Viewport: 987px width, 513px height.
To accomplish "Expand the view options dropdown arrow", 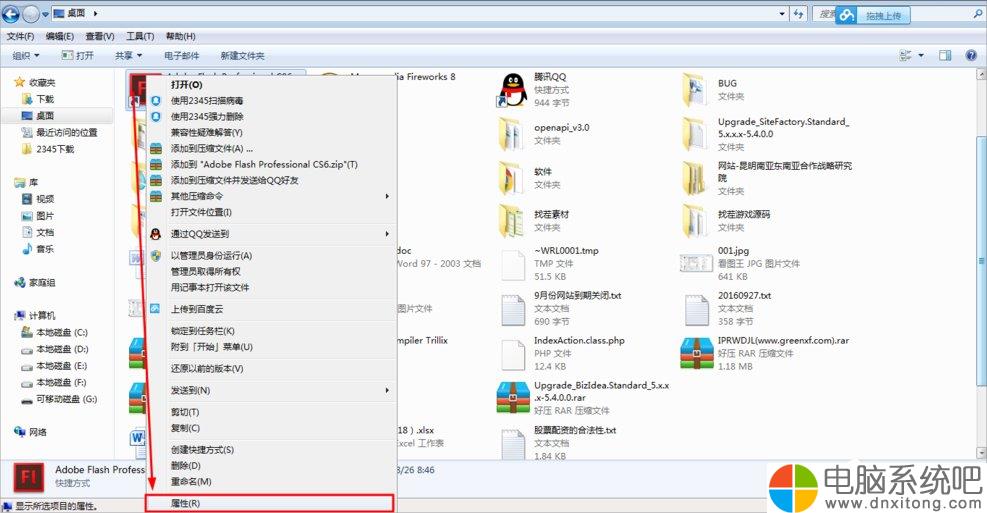I will 921,55.
